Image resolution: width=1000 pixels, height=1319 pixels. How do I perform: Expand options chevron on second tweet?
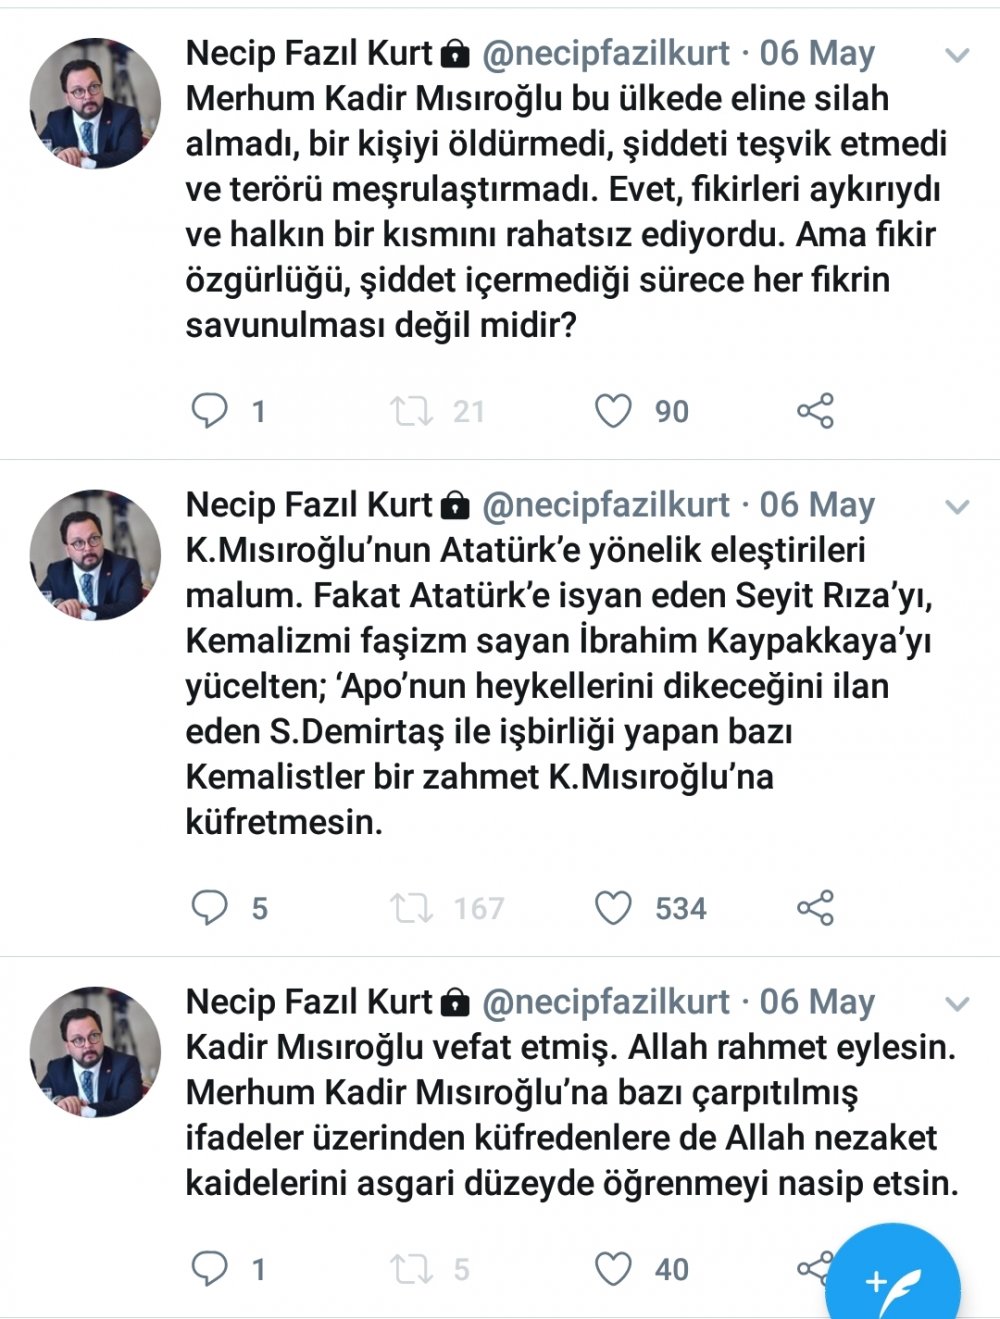click(x=957, y=508)
